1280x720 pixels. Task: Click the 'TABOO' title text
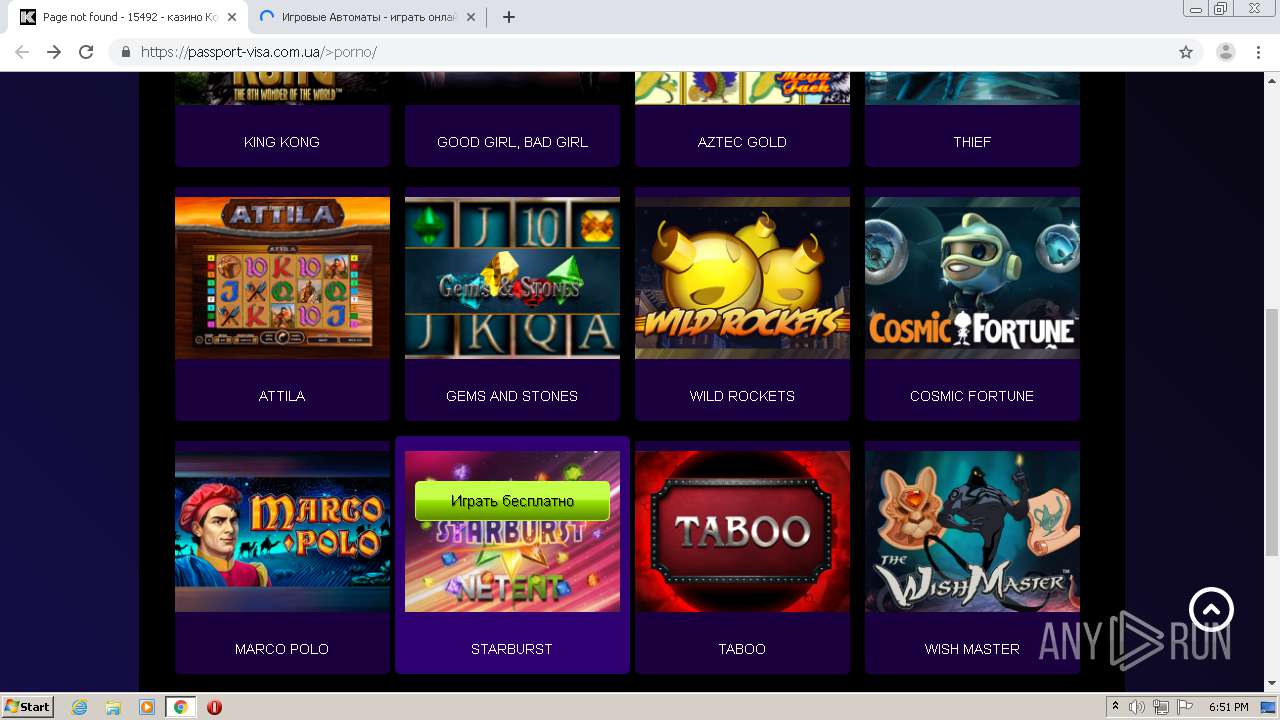point(742,649)
